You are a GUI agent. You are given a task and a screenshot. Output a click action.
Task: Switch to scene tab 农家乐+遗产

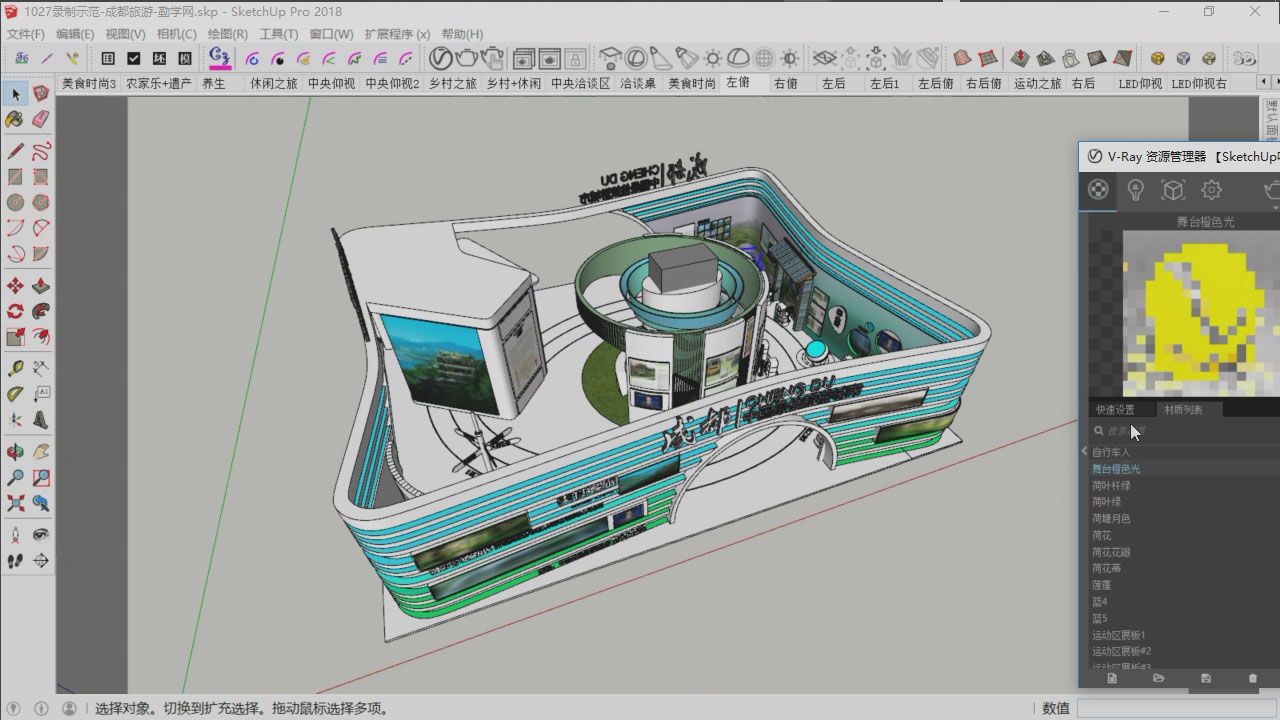click(x=158, y=84)
